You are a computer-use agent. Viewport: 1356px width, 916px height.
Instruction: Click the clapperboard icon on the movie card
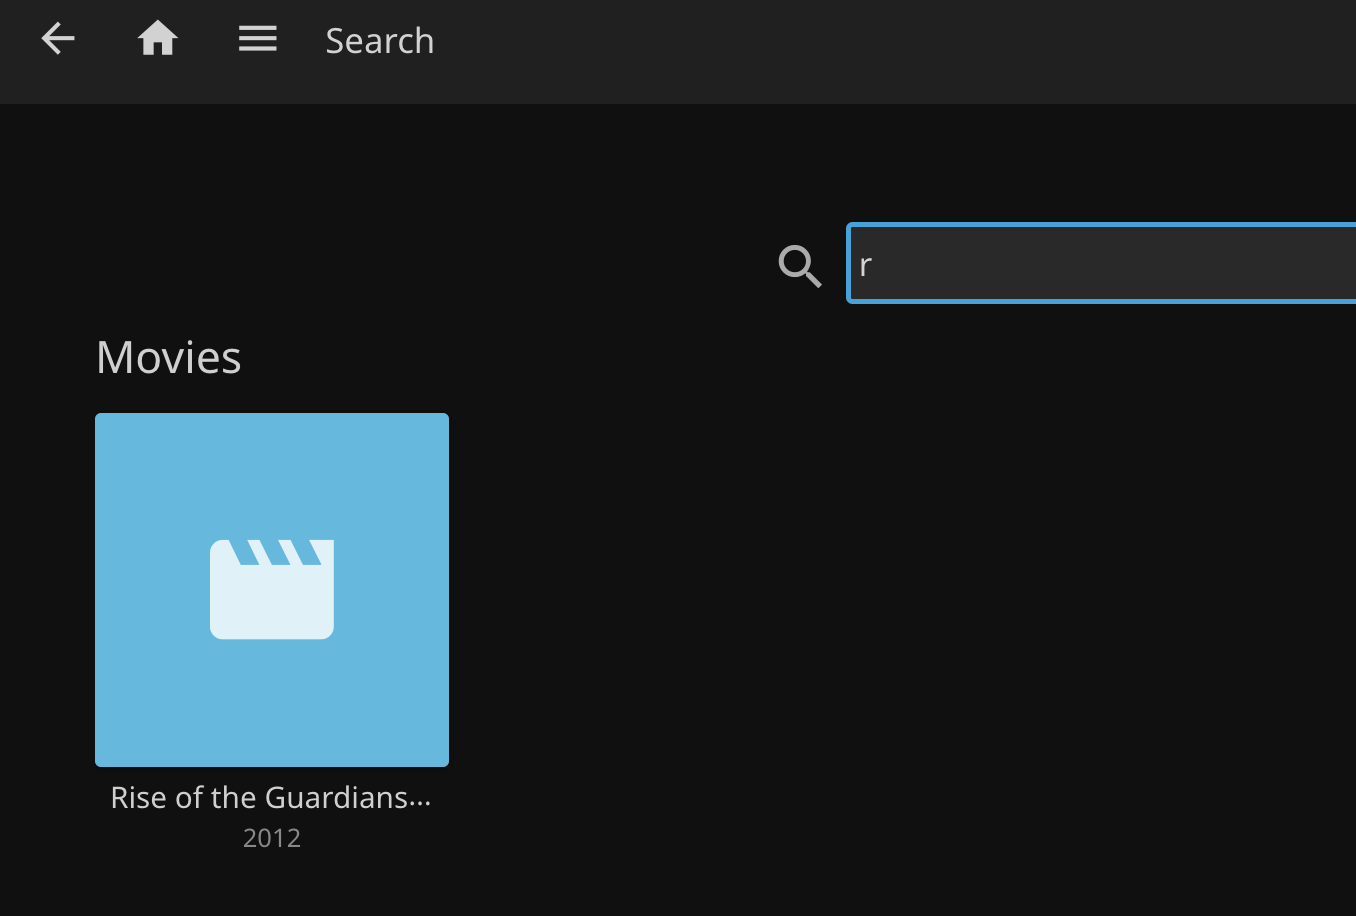click(272, 589)
